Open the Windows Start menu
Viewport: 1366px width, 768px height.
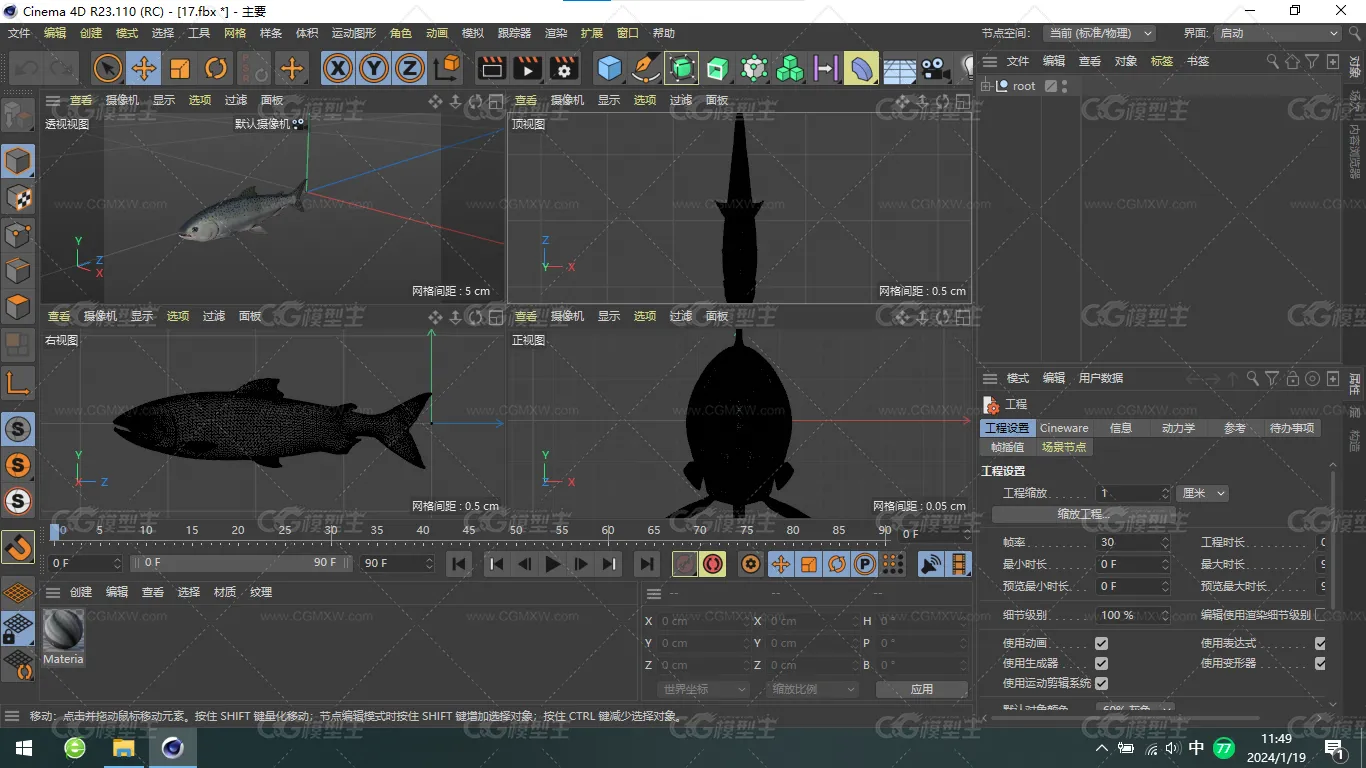coord(24,748)
